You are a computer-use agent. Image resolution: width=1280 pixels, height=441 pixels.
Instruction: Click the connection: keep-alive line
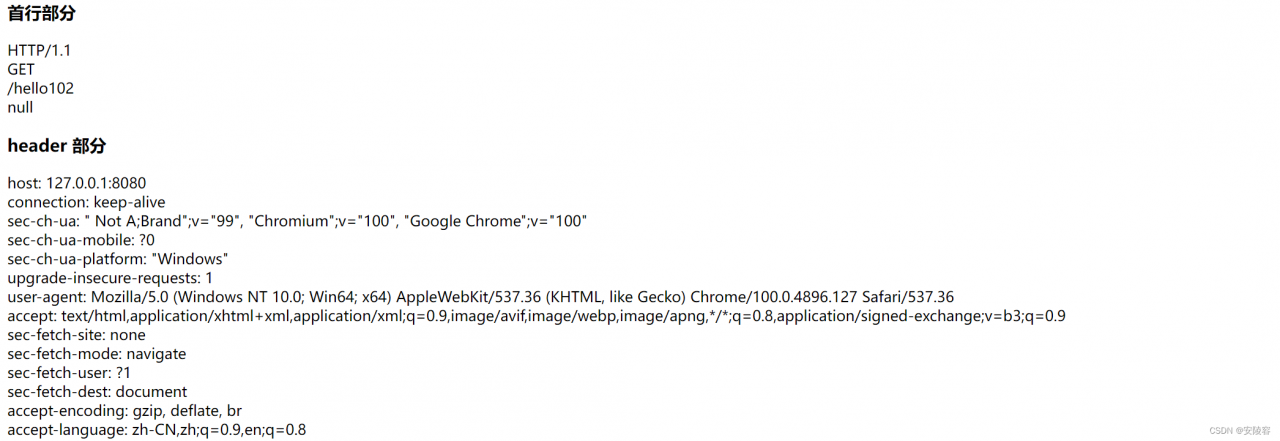pos(87,202)
